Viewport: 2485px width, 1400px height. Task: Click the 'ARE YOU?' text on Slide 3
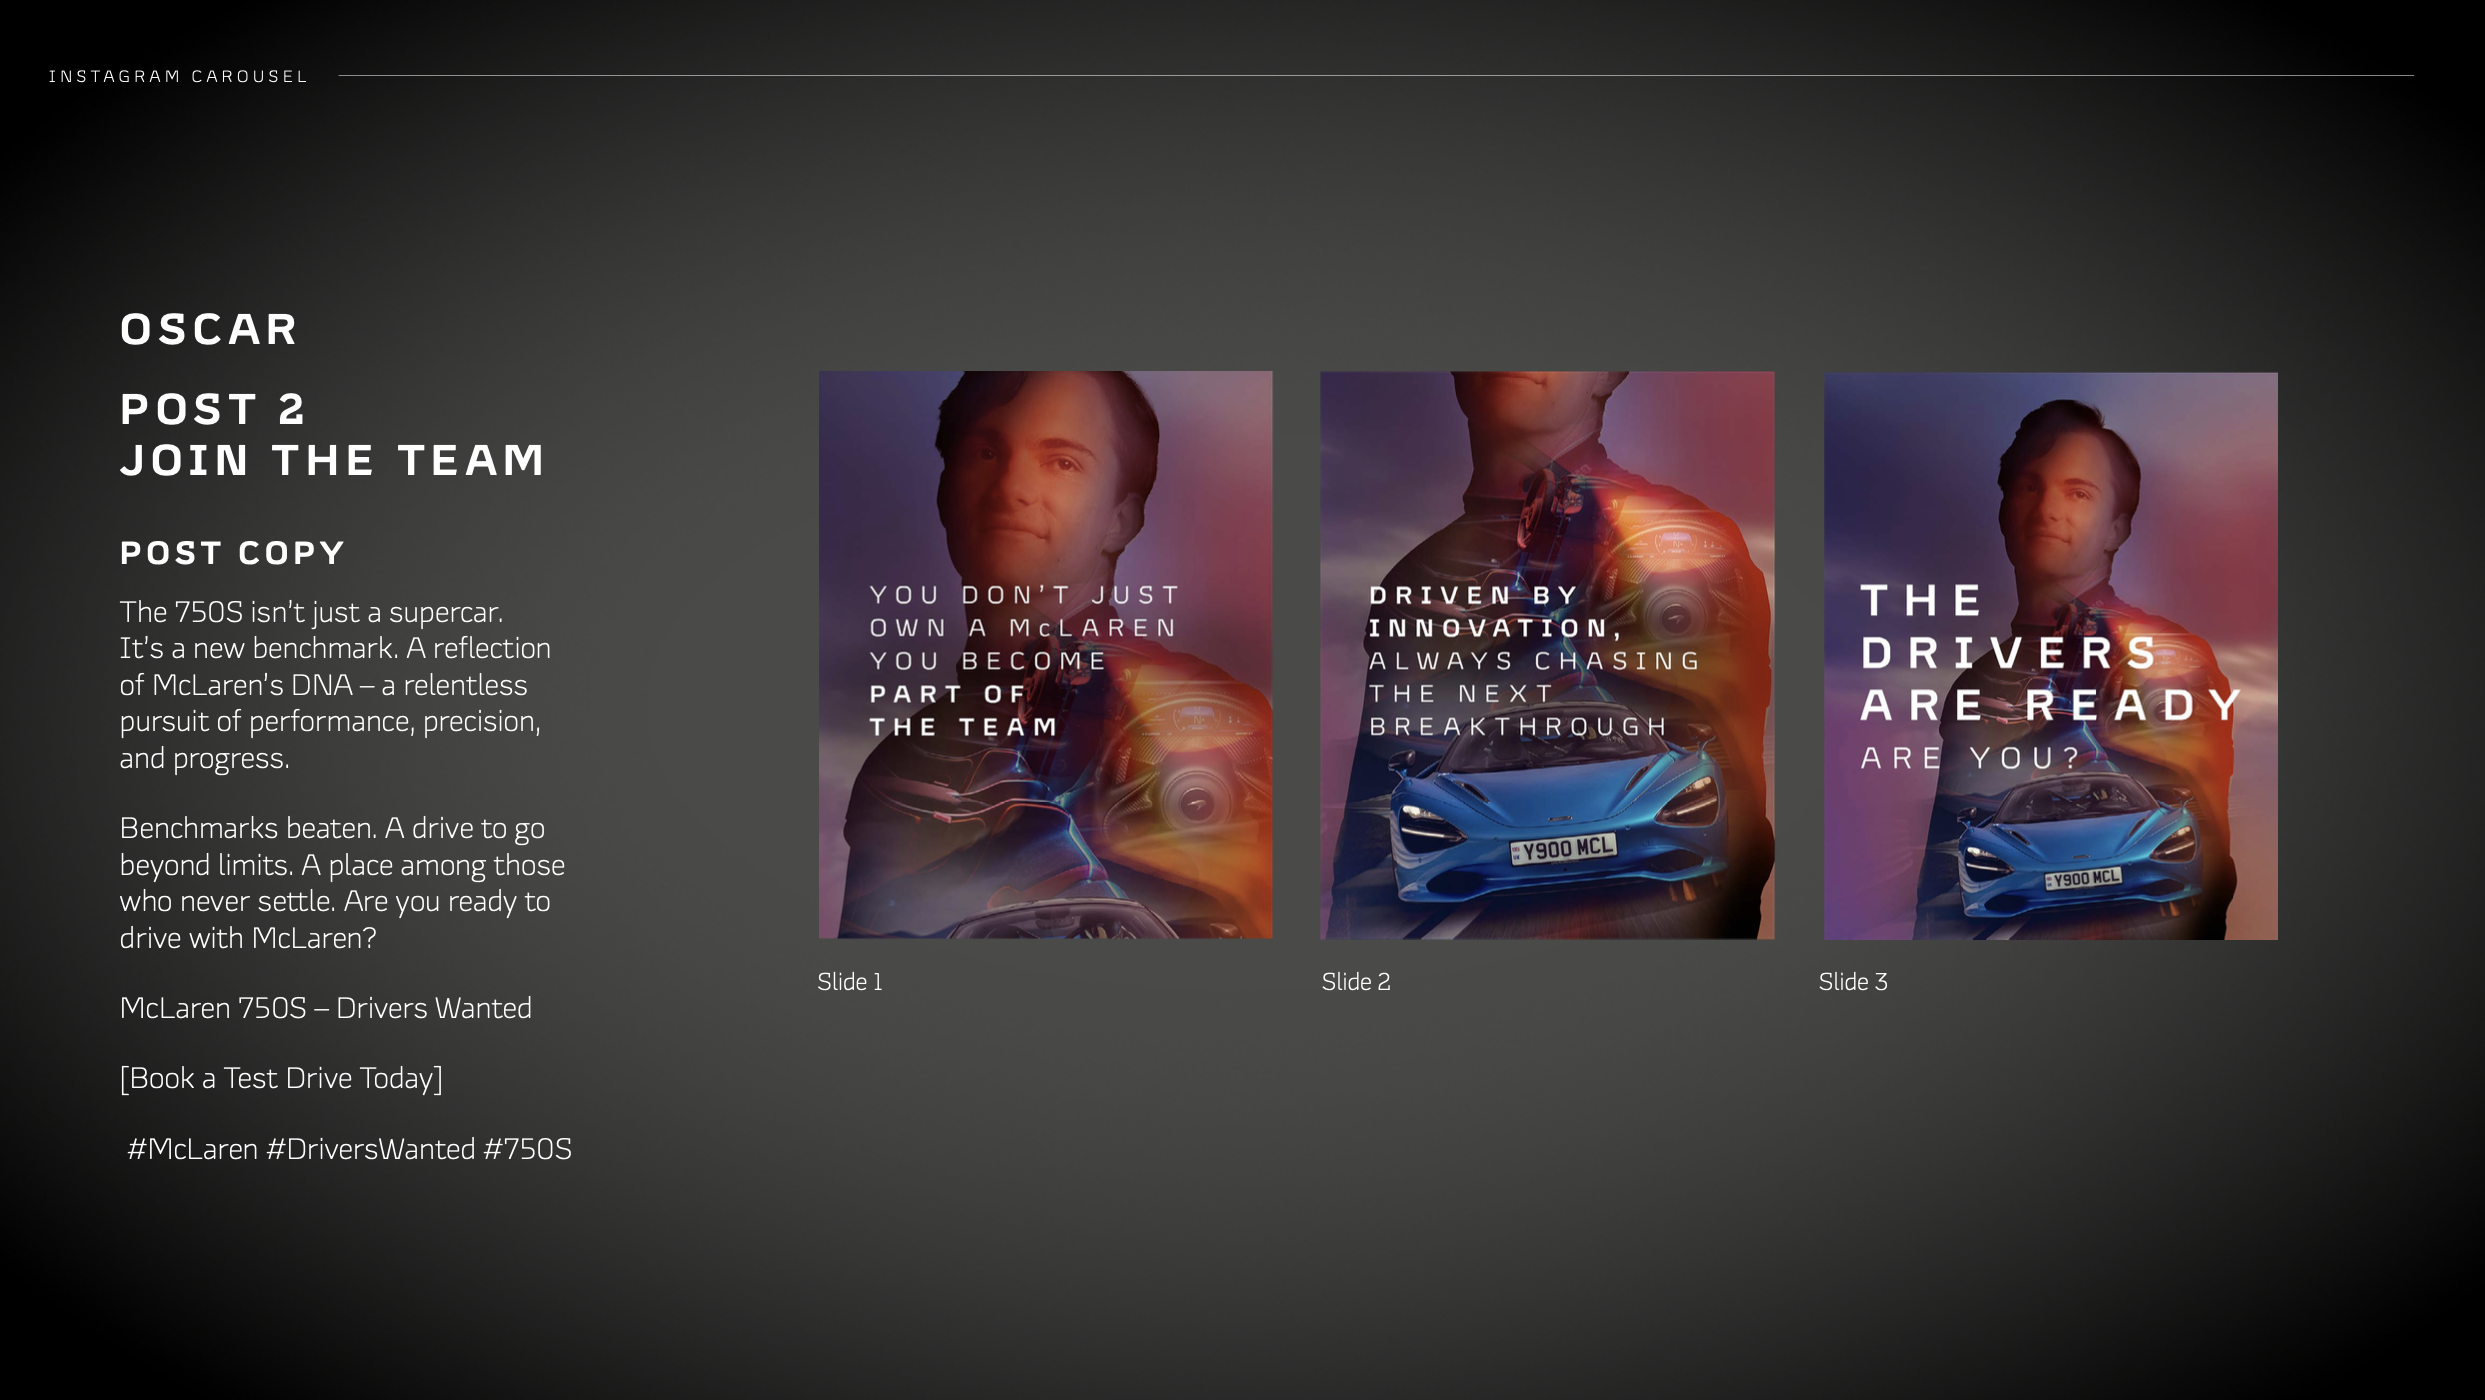[1970, 758]
